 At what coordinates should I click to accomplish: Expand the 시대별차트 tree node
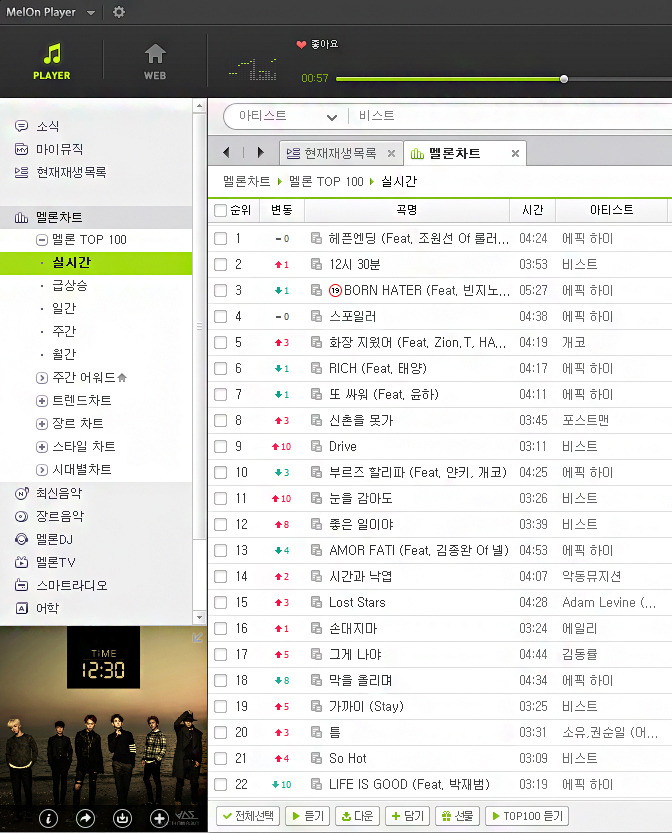pos(41,470)
